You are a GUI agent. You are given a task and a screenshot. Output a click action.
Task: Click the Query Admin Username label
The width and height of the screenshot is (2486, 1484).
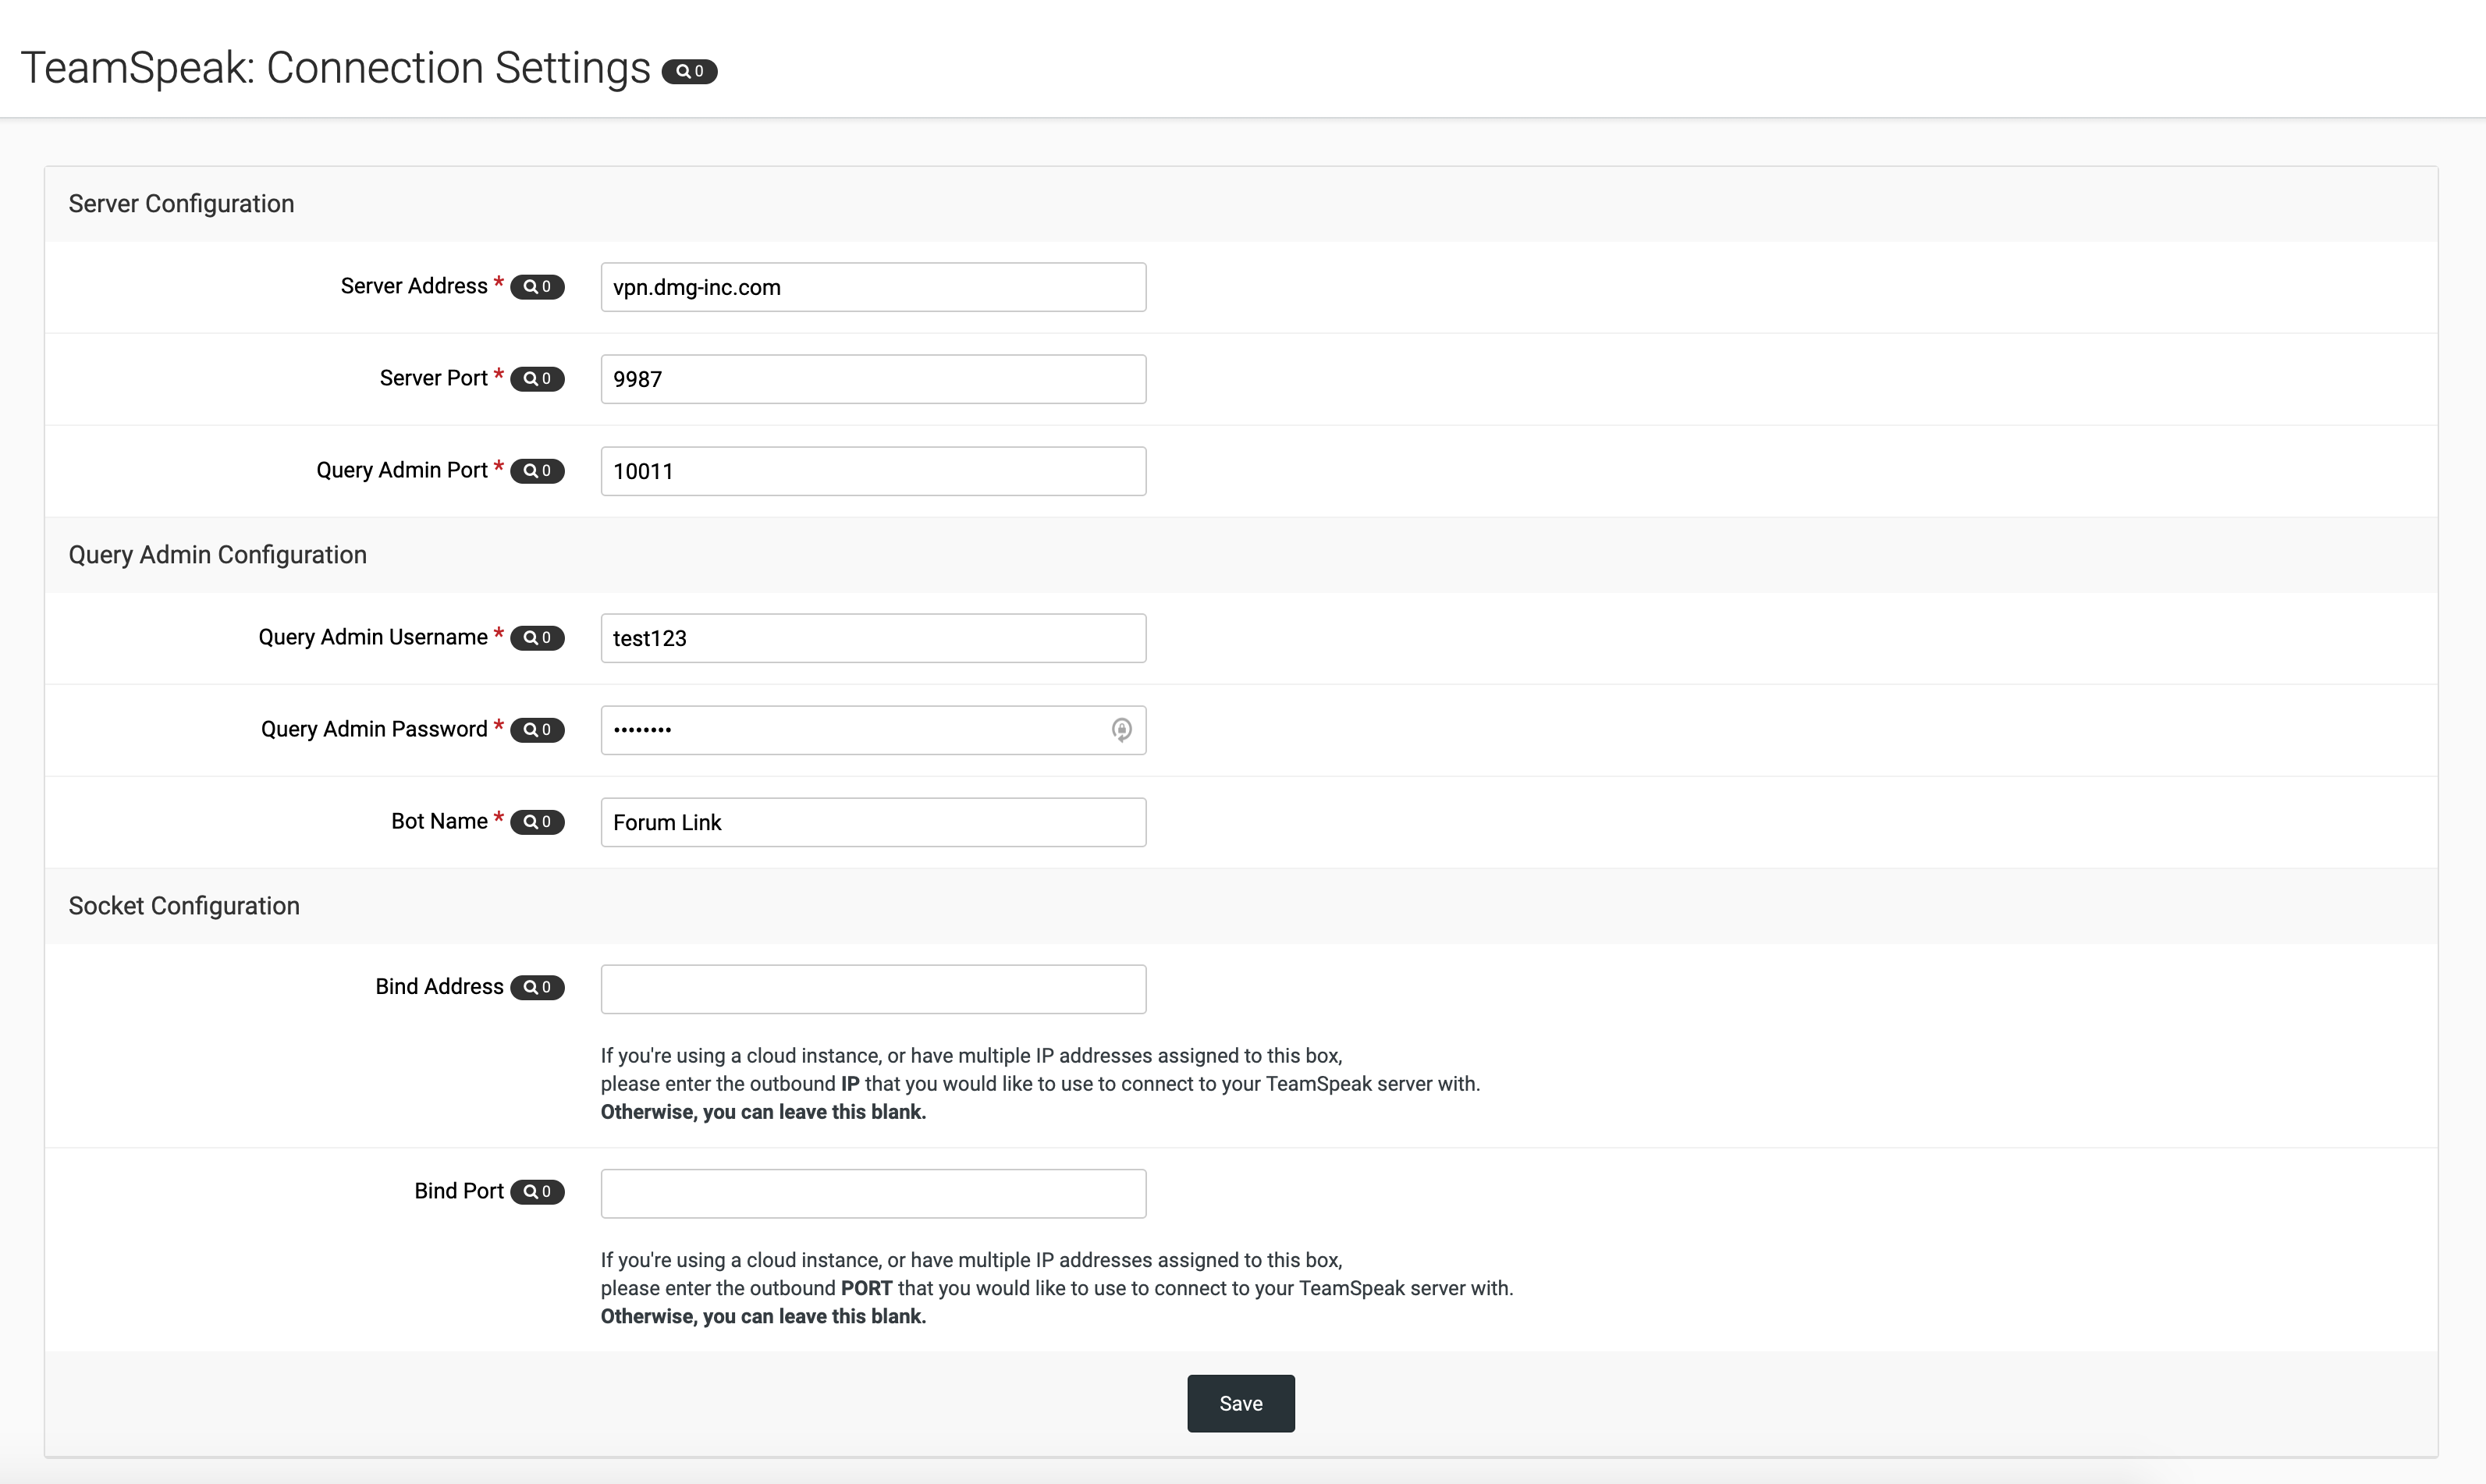click(373, 637)
